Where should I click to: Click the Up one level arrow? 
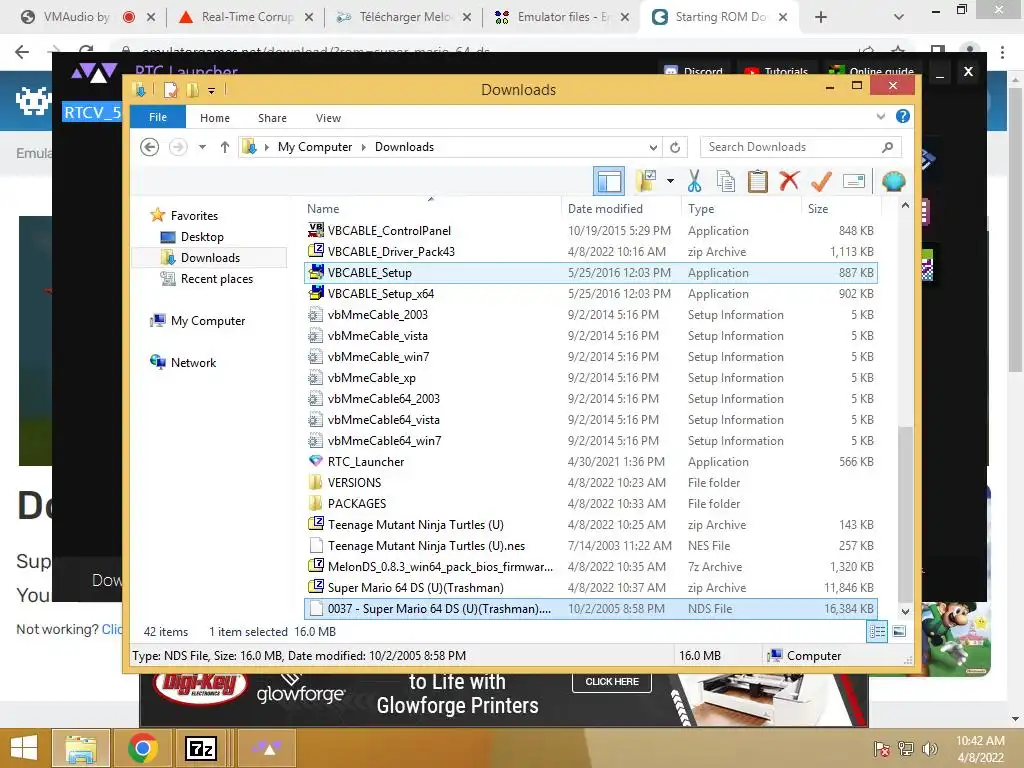coord(225,147)
